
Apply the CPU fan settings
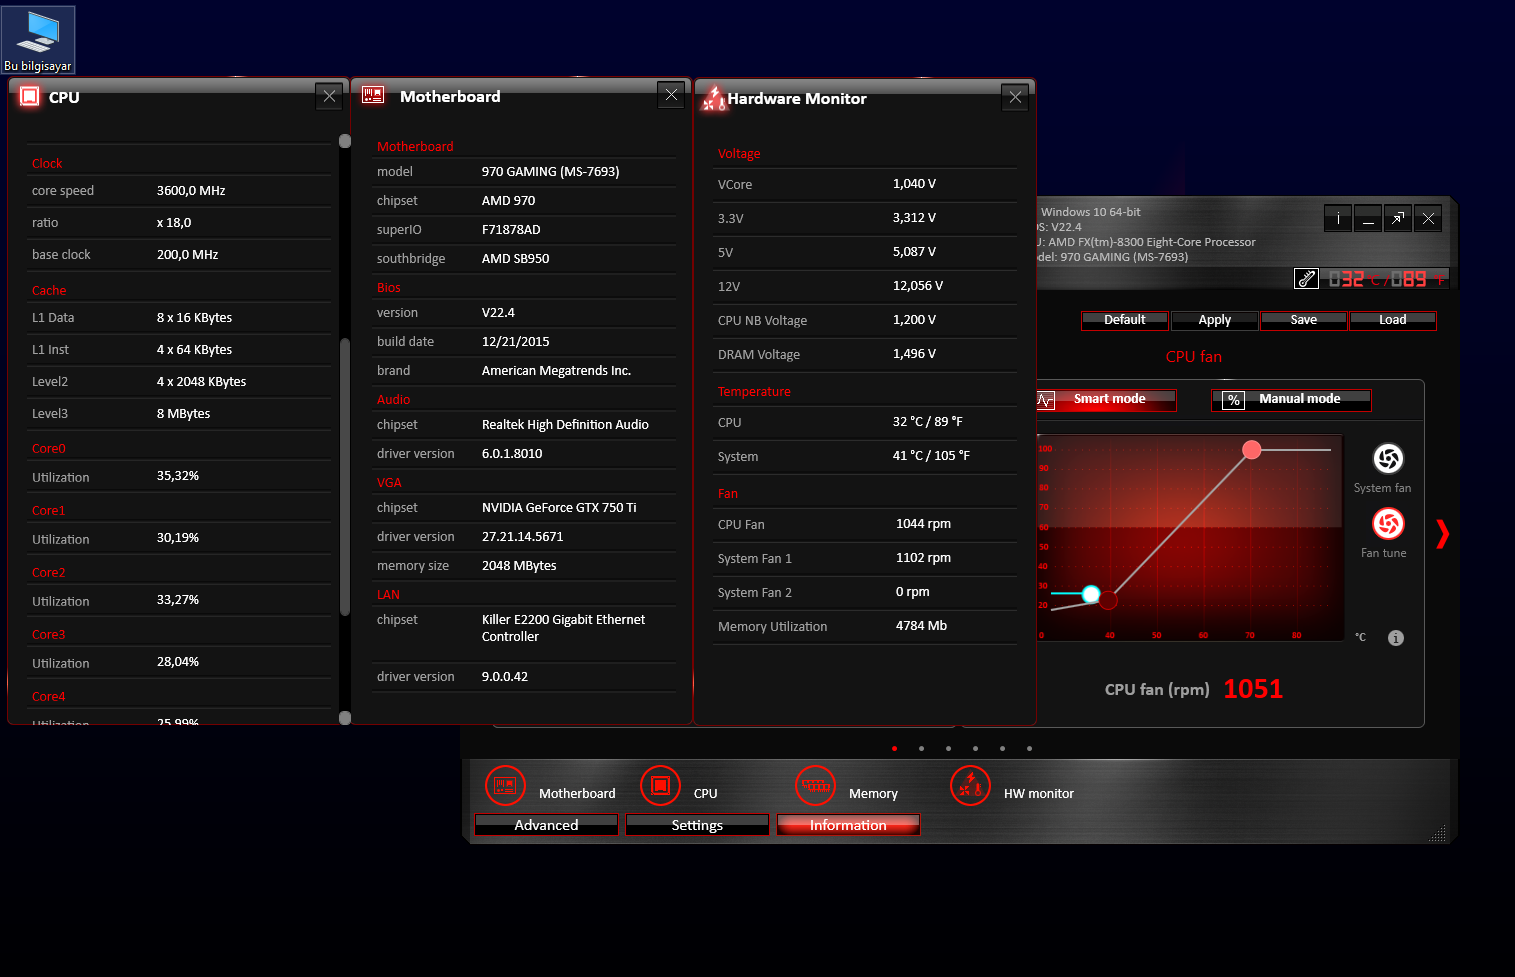1215,320
